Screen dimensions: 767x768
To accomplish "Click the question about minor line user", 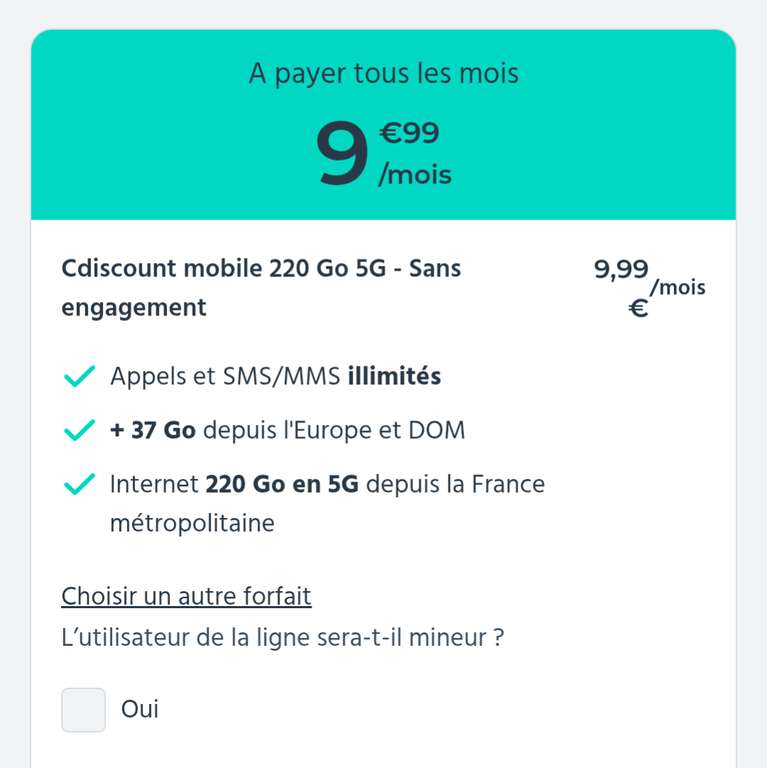I will point(282,637).
